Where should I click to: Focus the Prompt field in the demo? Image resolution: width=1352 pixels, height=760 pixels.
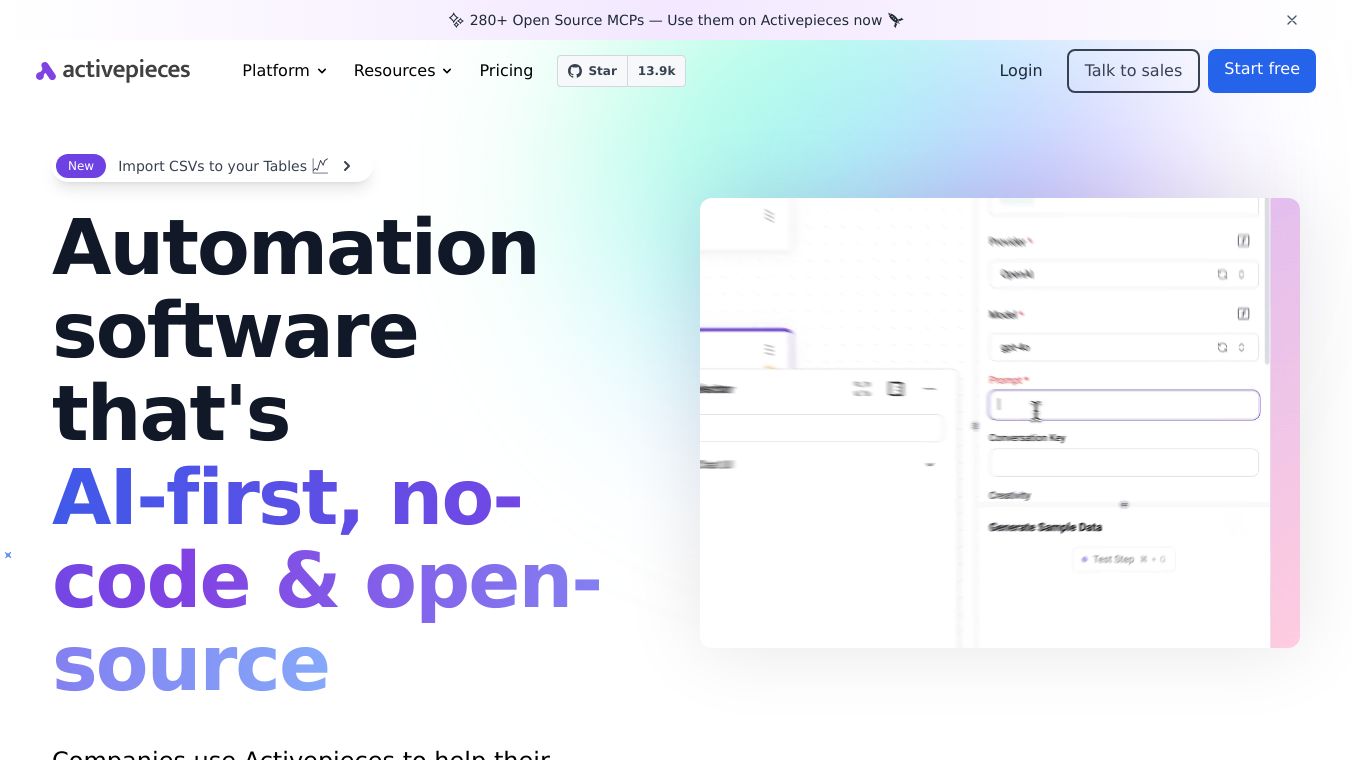click(1123, 405)
